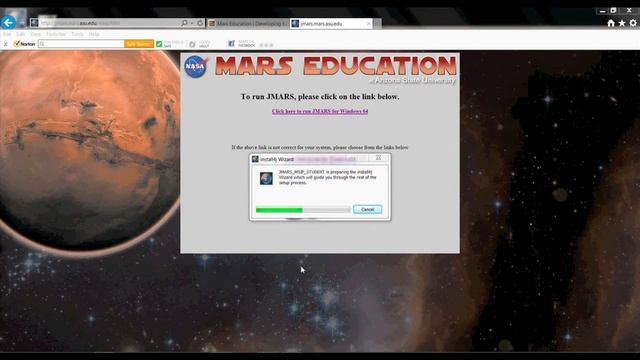Open a new browser tab
Image resolution: width=640 pixels, height=360 pixels.
click(x=378, y=24)
